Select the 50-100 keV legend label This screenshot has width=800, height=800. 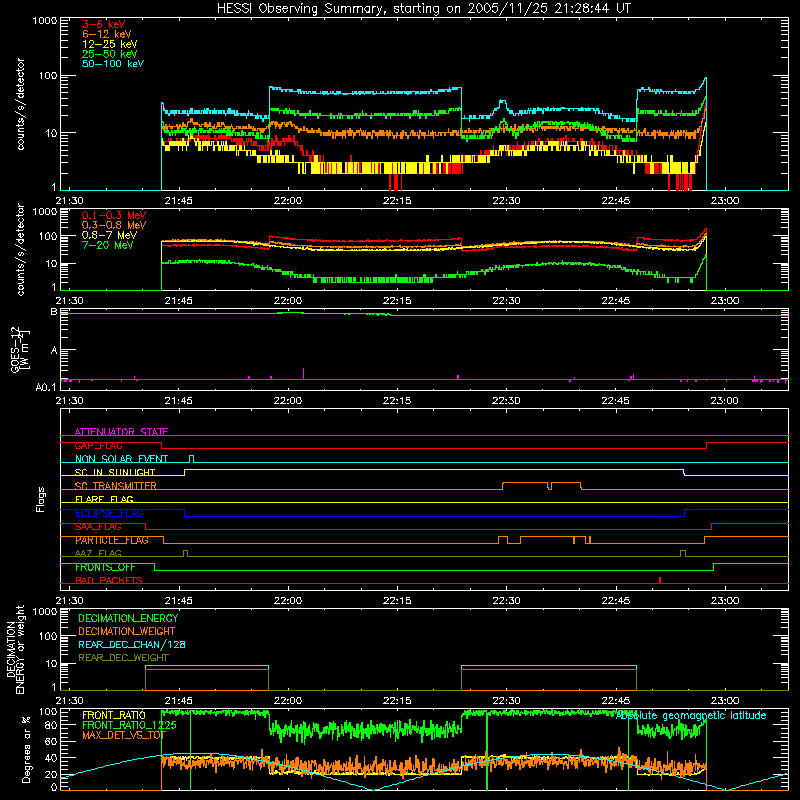pyautogui.click(x=113, y=64)
